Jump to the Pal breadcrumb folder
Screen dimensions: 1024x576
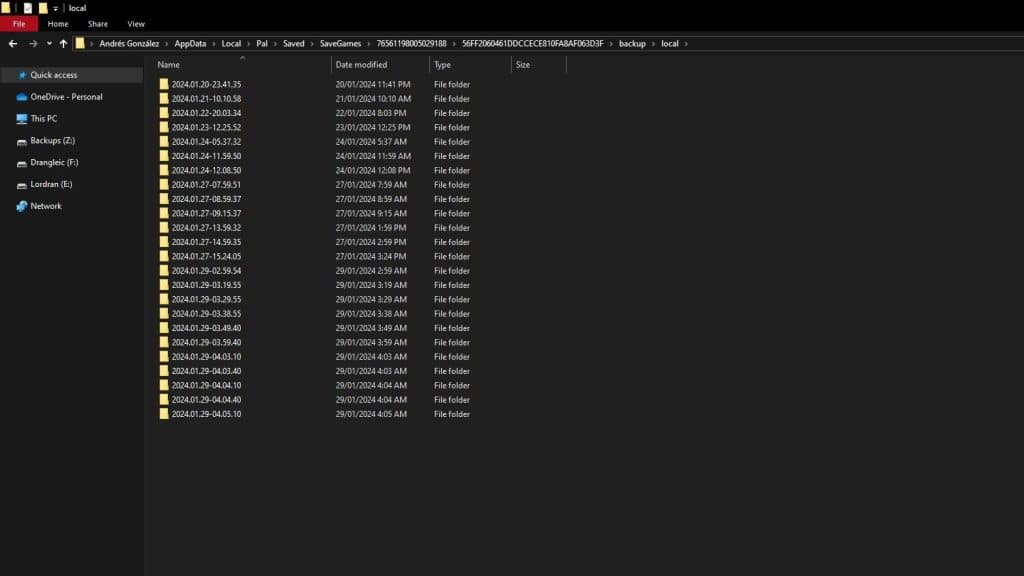point(262,44)
